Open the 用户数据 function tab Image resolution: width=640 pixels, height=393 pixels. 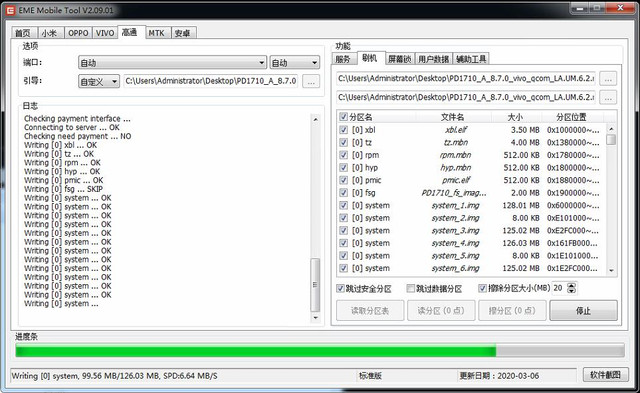[433, 59]
